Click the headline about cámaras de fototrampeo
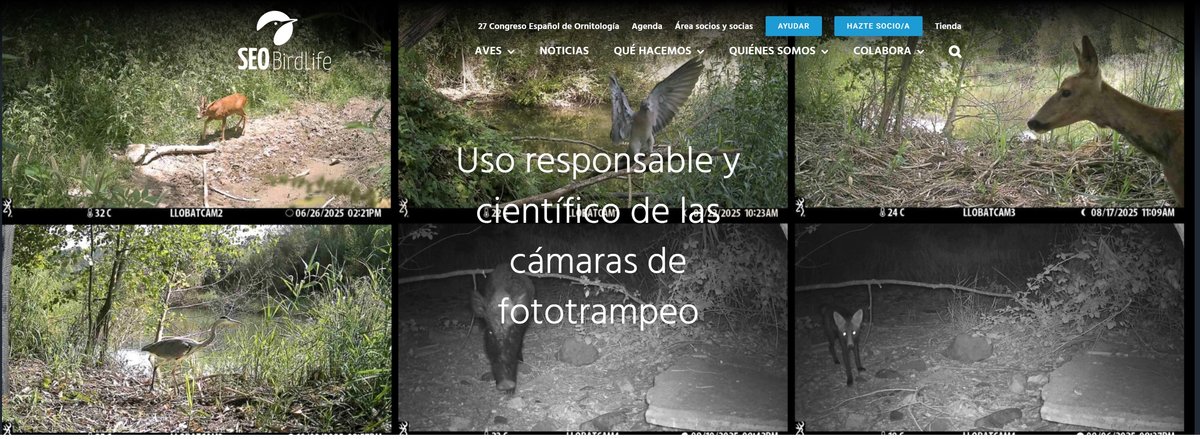The height and width of the screenshot is (439, 1200). [598, 236]
